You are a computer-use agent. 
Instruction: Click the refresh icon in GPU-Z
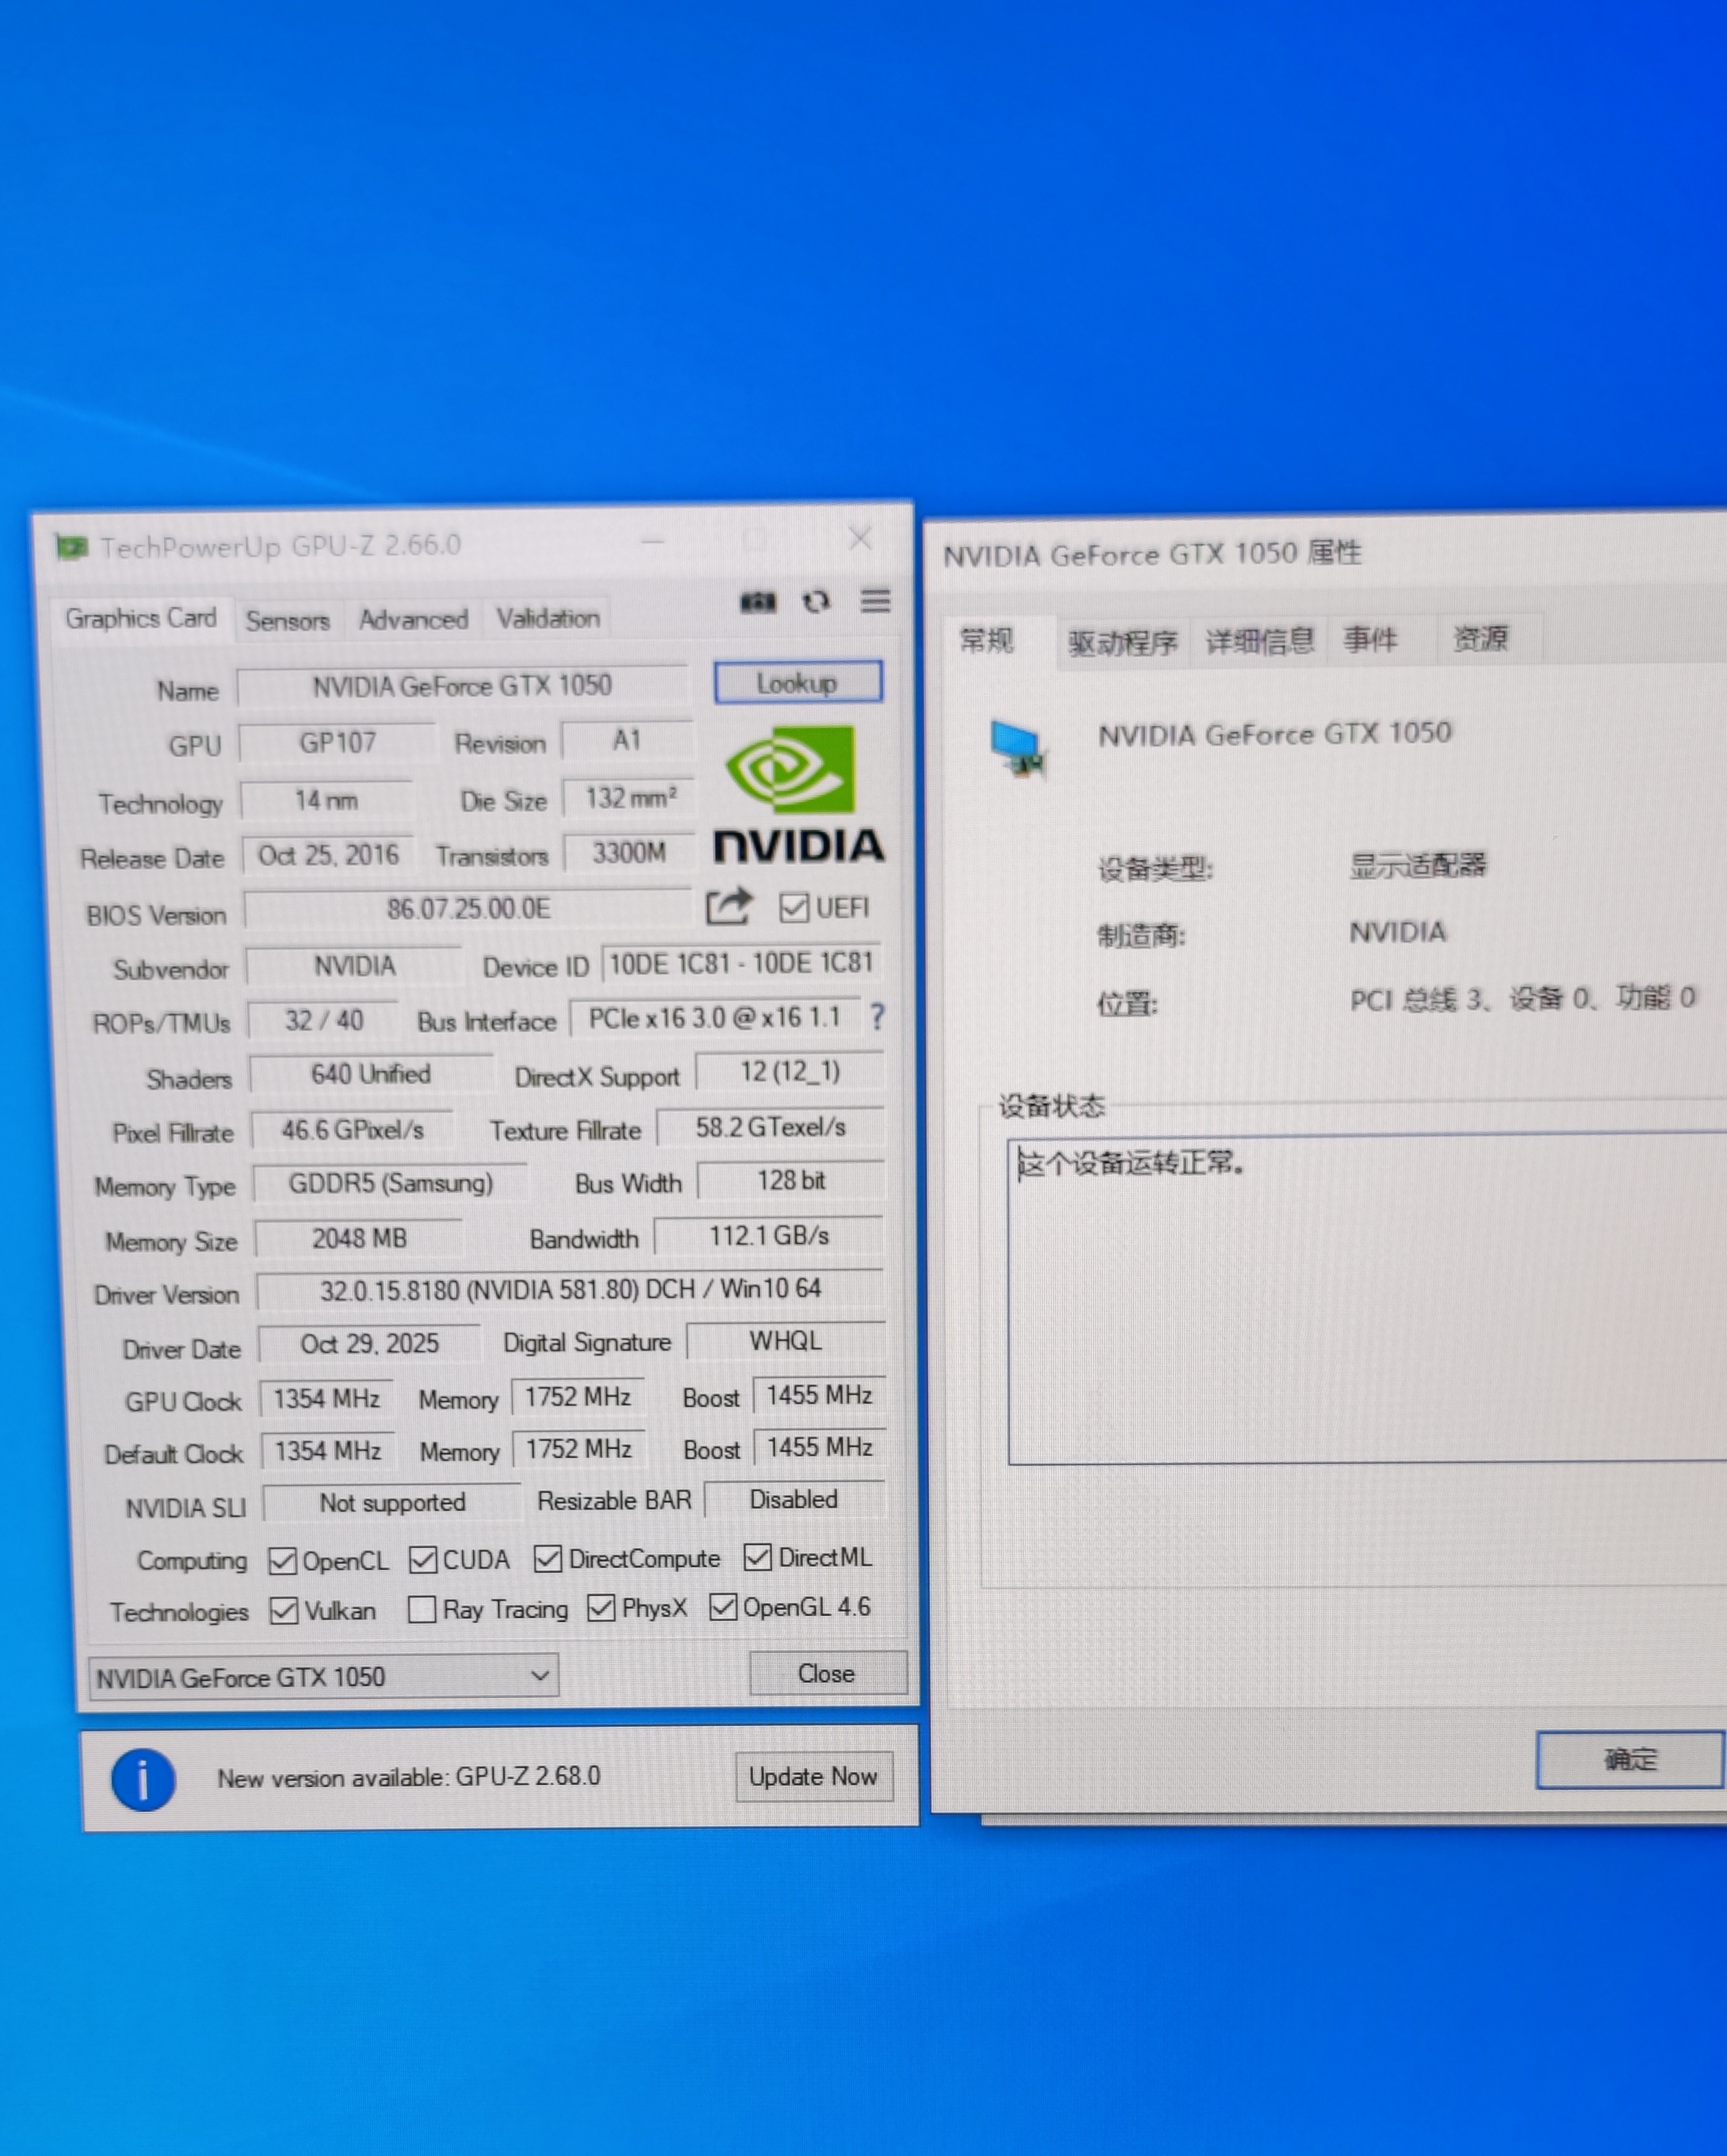tap(816, 601)
